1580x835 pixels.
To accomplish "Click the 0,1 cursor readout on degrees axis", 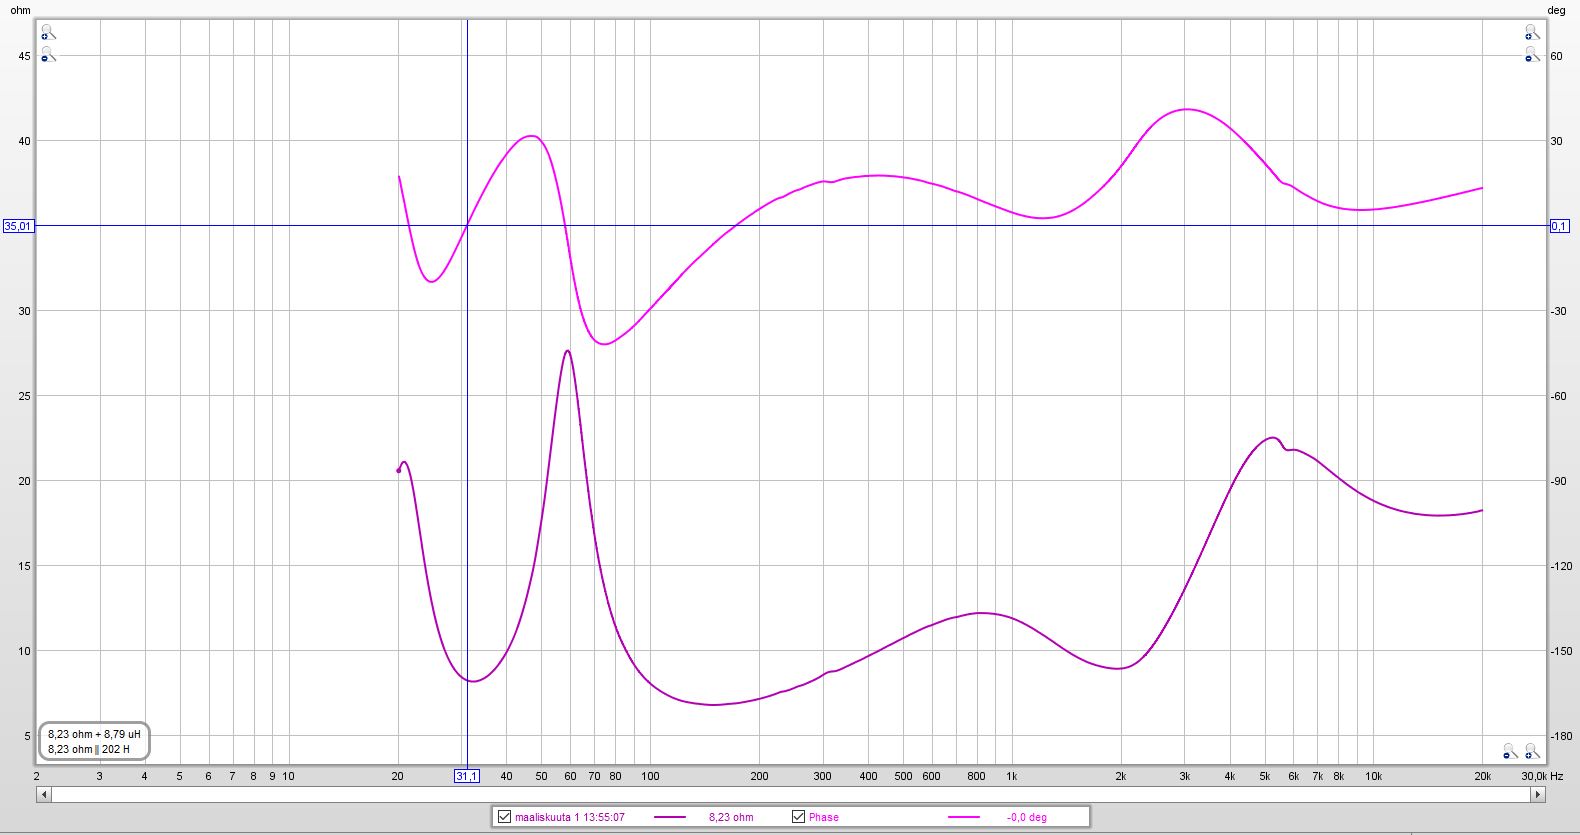I will (1559, 226).
